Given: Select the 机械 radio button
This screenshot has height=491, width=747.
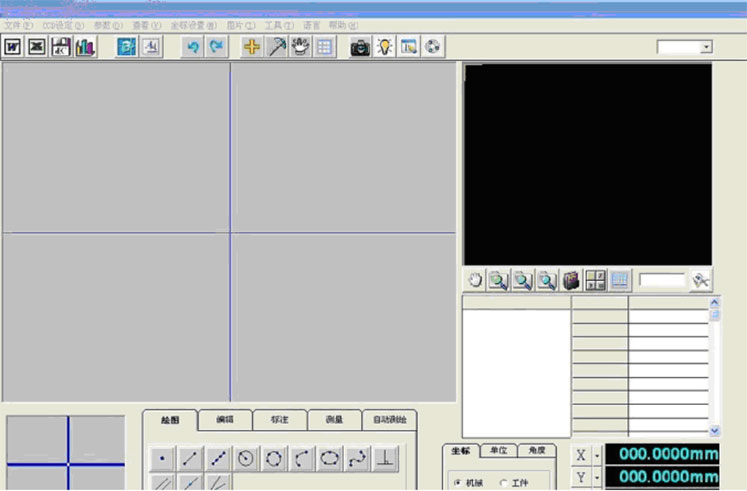Looking at the screenshot, I should pos(458,483).
